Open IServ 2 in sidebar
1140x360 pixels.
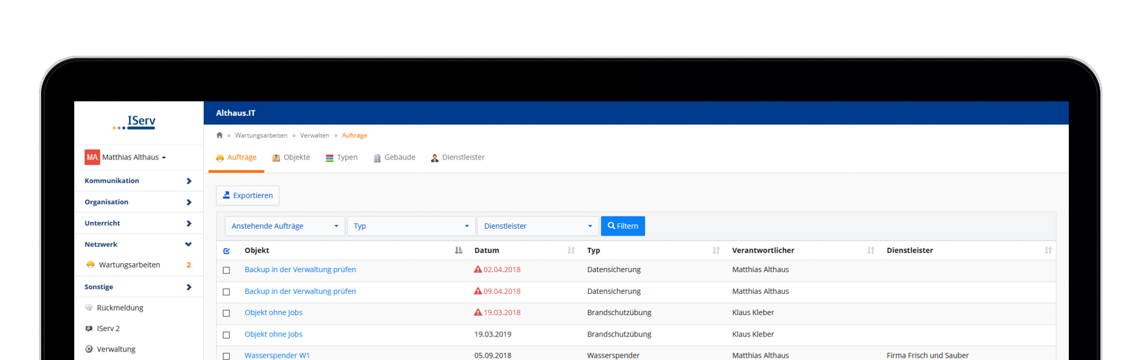[x=108, y=328]
